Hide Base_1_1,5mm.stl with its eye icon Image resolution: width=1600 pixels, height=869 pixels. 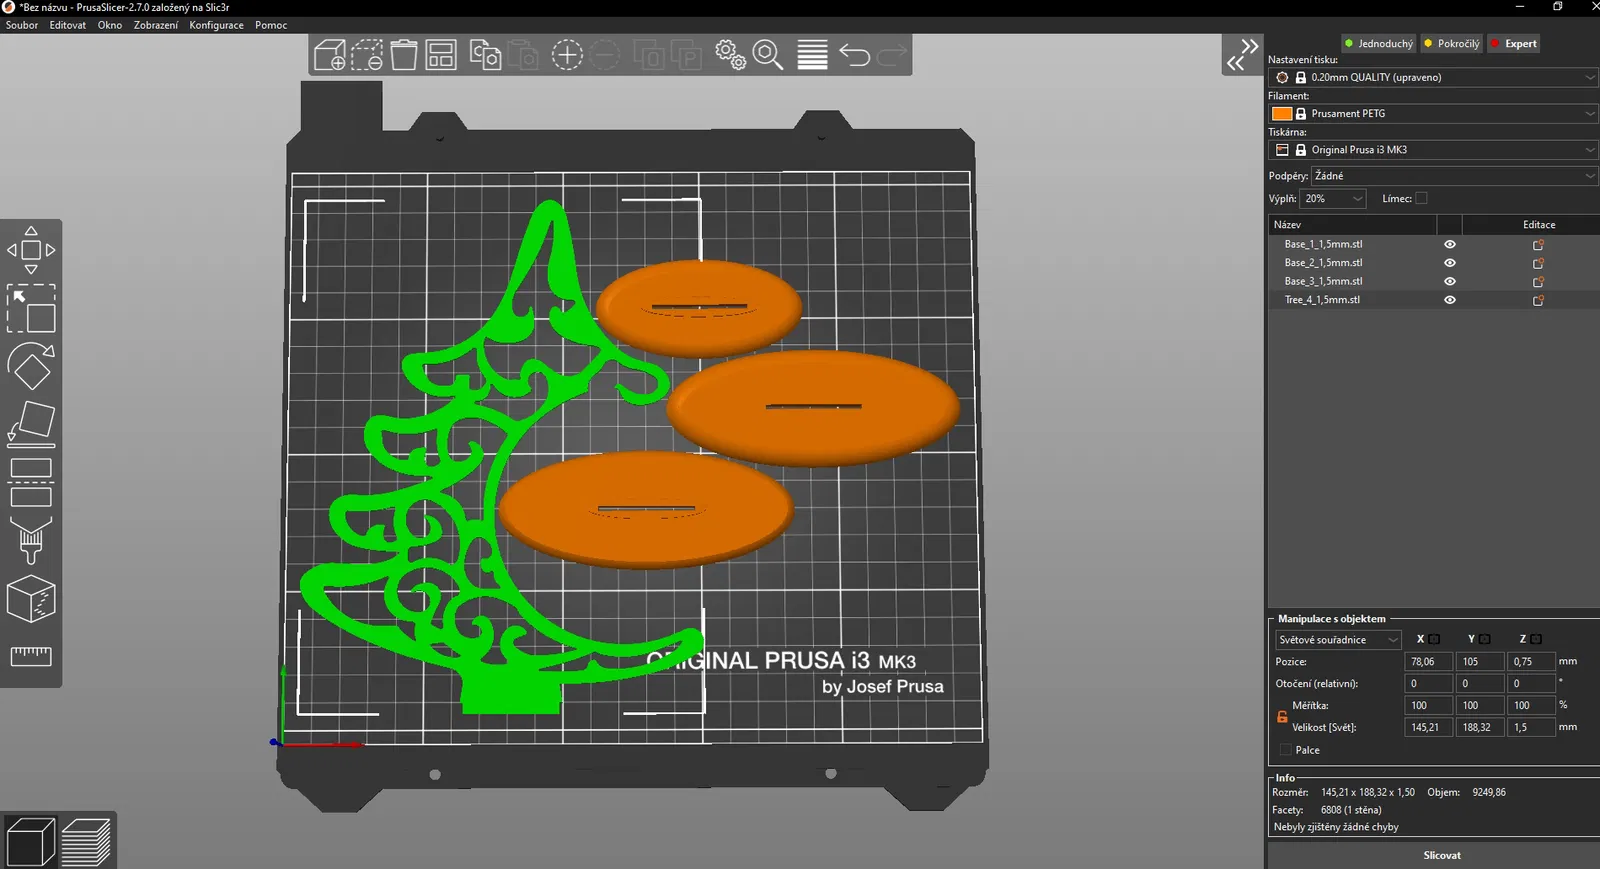tap(1450, 245)
